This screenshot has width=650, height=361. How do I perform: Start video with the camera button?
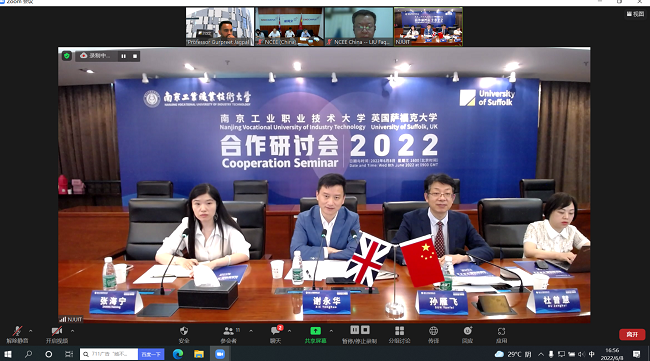(x=57, y=334)
